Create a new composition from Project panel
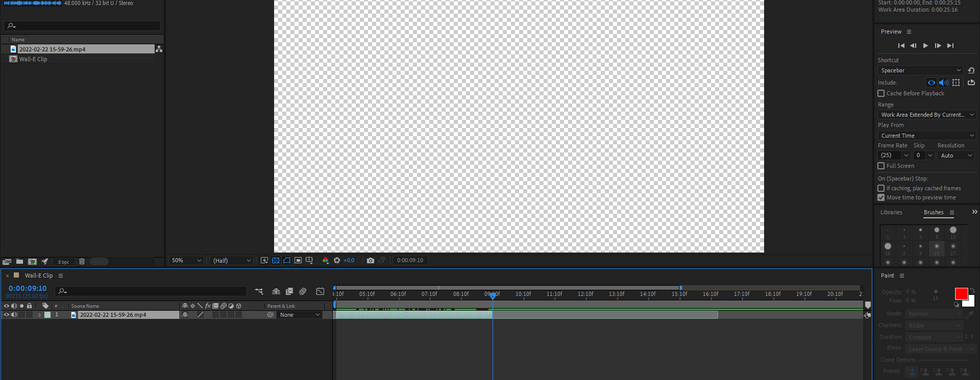 coord(32,261)
